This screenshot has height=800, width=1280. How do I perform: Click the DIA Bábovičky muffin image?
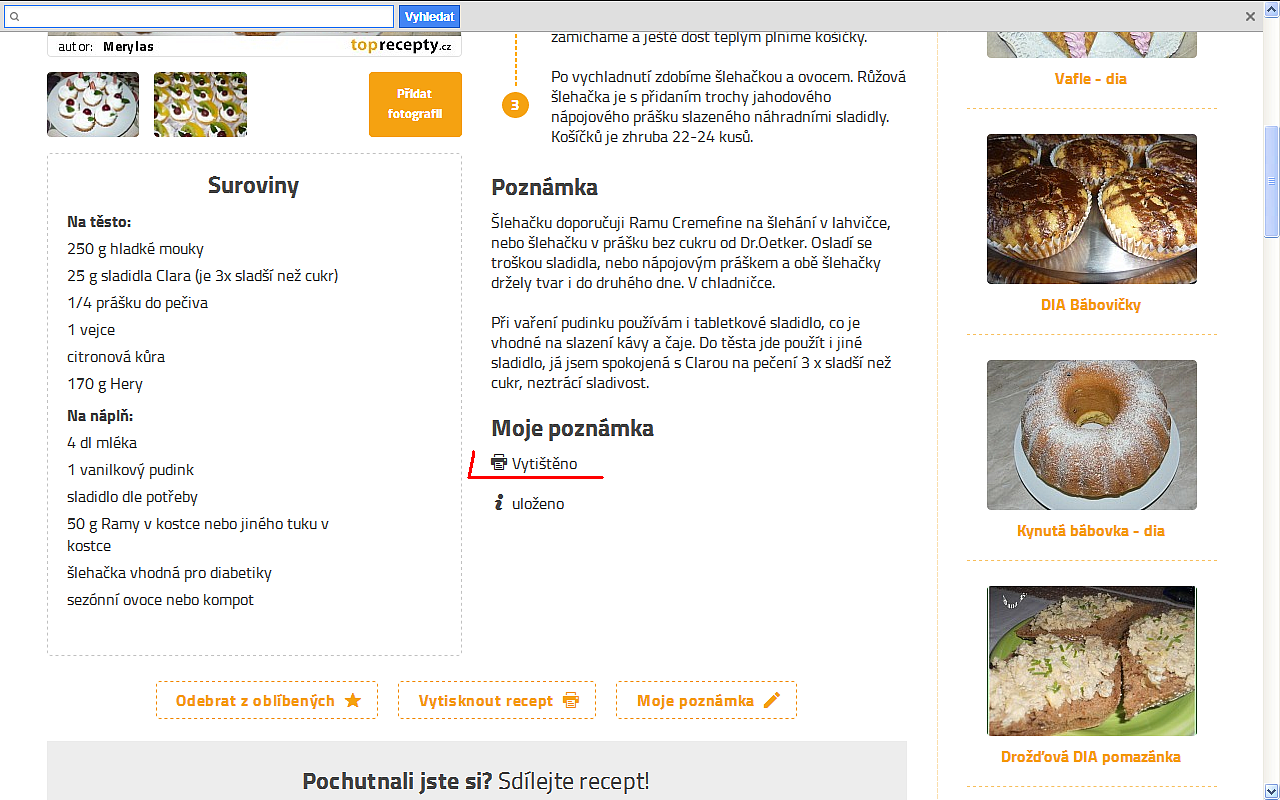click(1091, 209)
